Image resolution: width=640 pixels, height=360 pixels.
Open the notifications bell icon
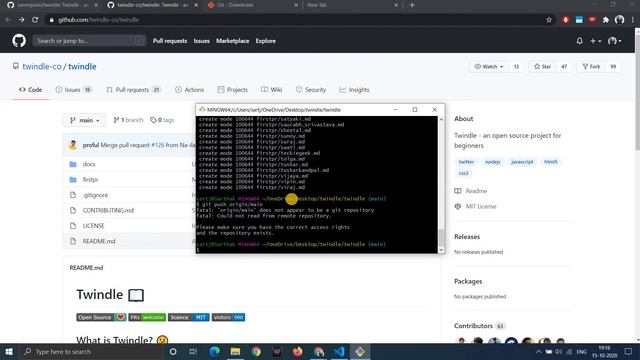579,41
